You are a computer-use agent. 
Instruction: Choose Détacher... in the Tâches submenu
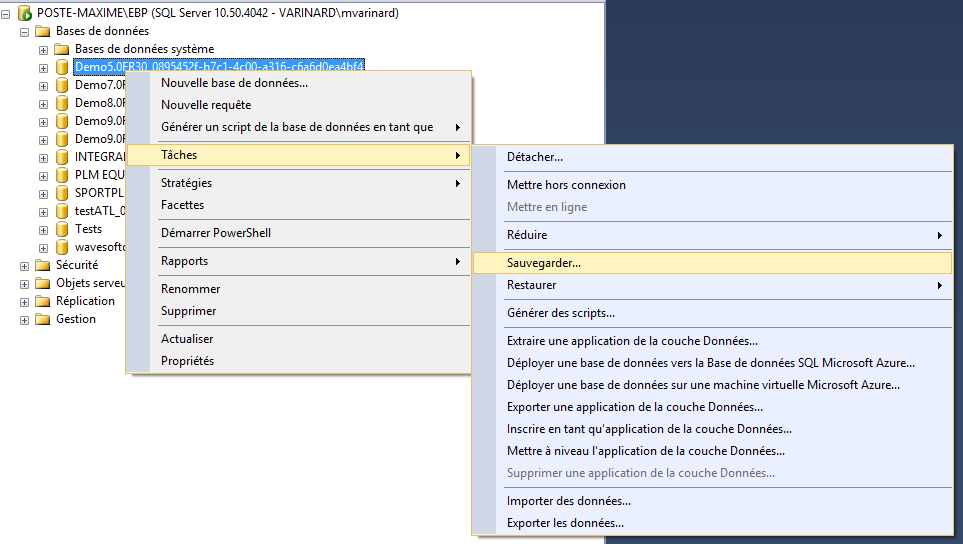[712, 157]
